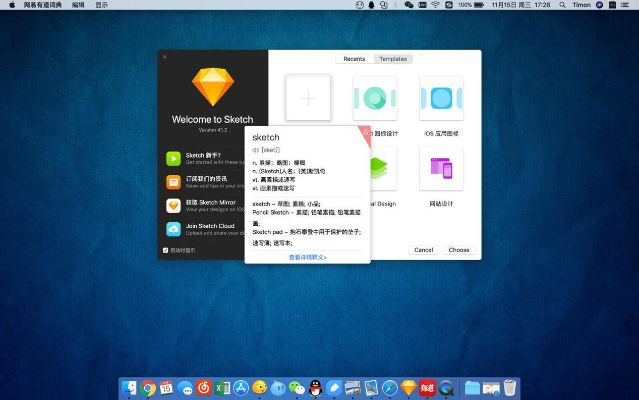The image size is (639, 400).
Task: Click the Siri icon in menu bar
Action: coord(599,5)
